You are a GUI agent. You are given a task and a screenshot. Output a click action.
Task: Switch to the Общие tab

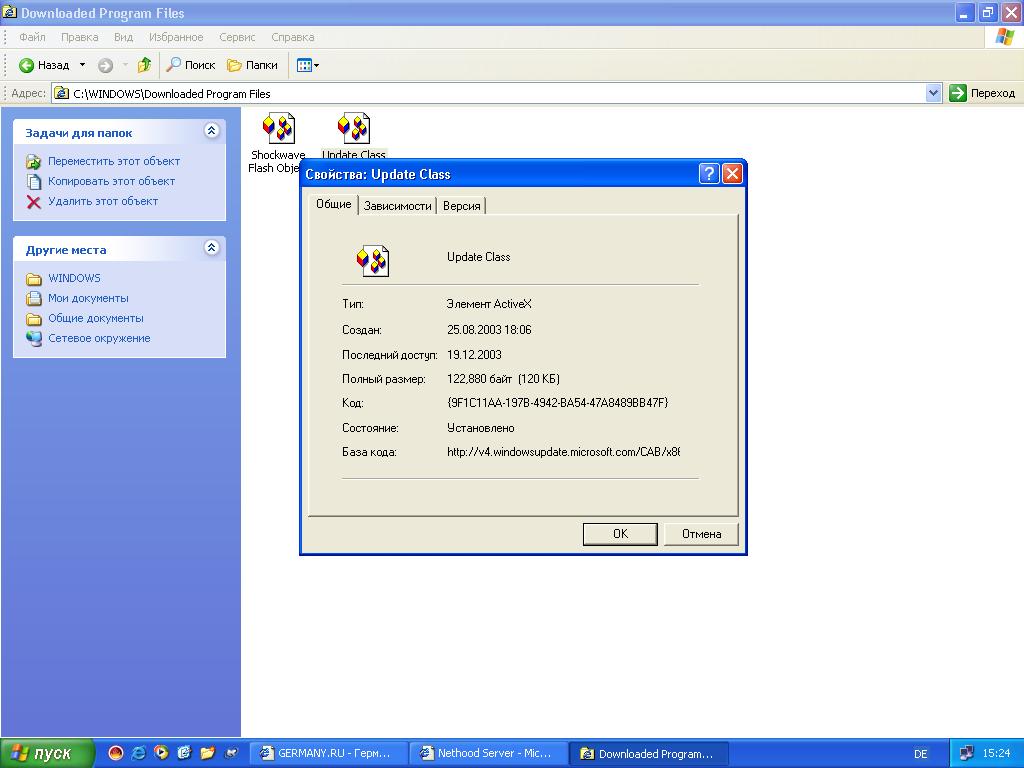(x=334, y=204)
